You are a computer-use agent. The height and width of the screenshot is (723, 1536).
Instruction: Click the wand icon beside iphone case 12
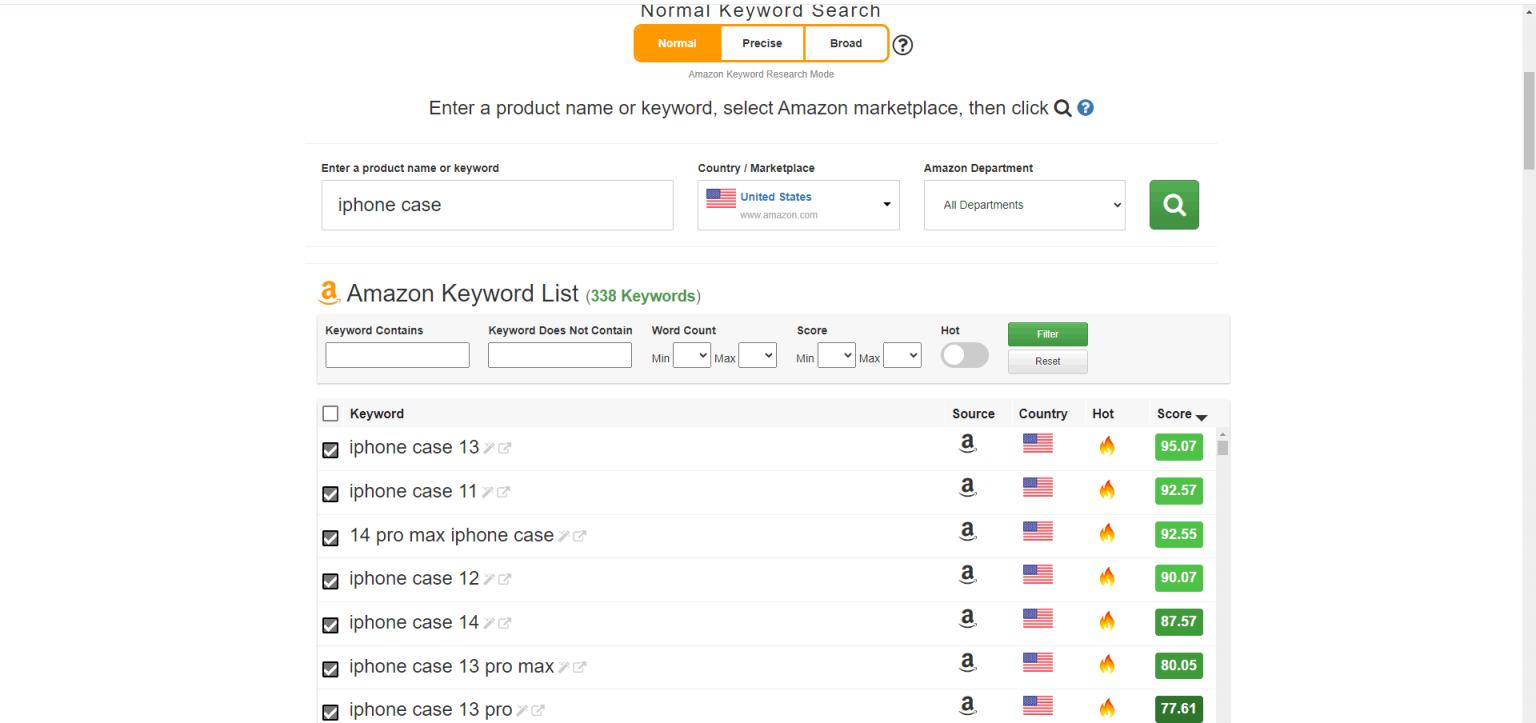(489, 579)
